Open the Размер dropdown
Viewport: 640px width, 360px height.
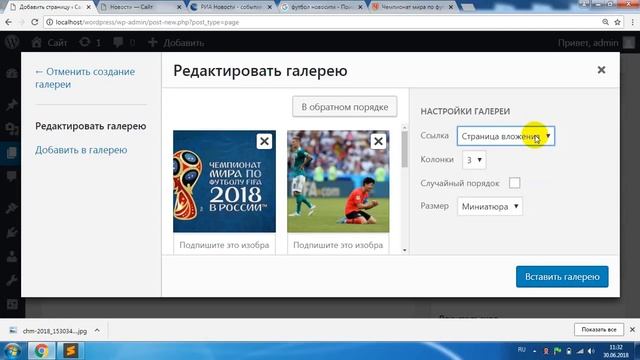(x=490, y=207)
